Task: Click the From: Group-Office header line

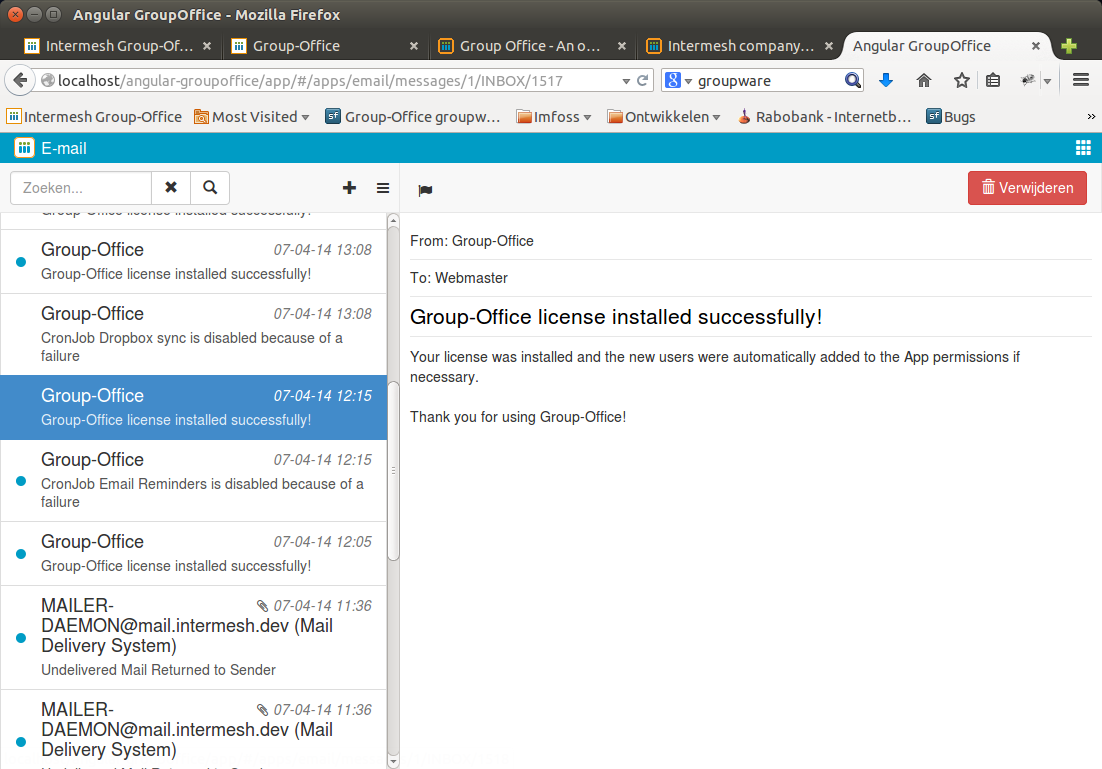Action: 472,241
